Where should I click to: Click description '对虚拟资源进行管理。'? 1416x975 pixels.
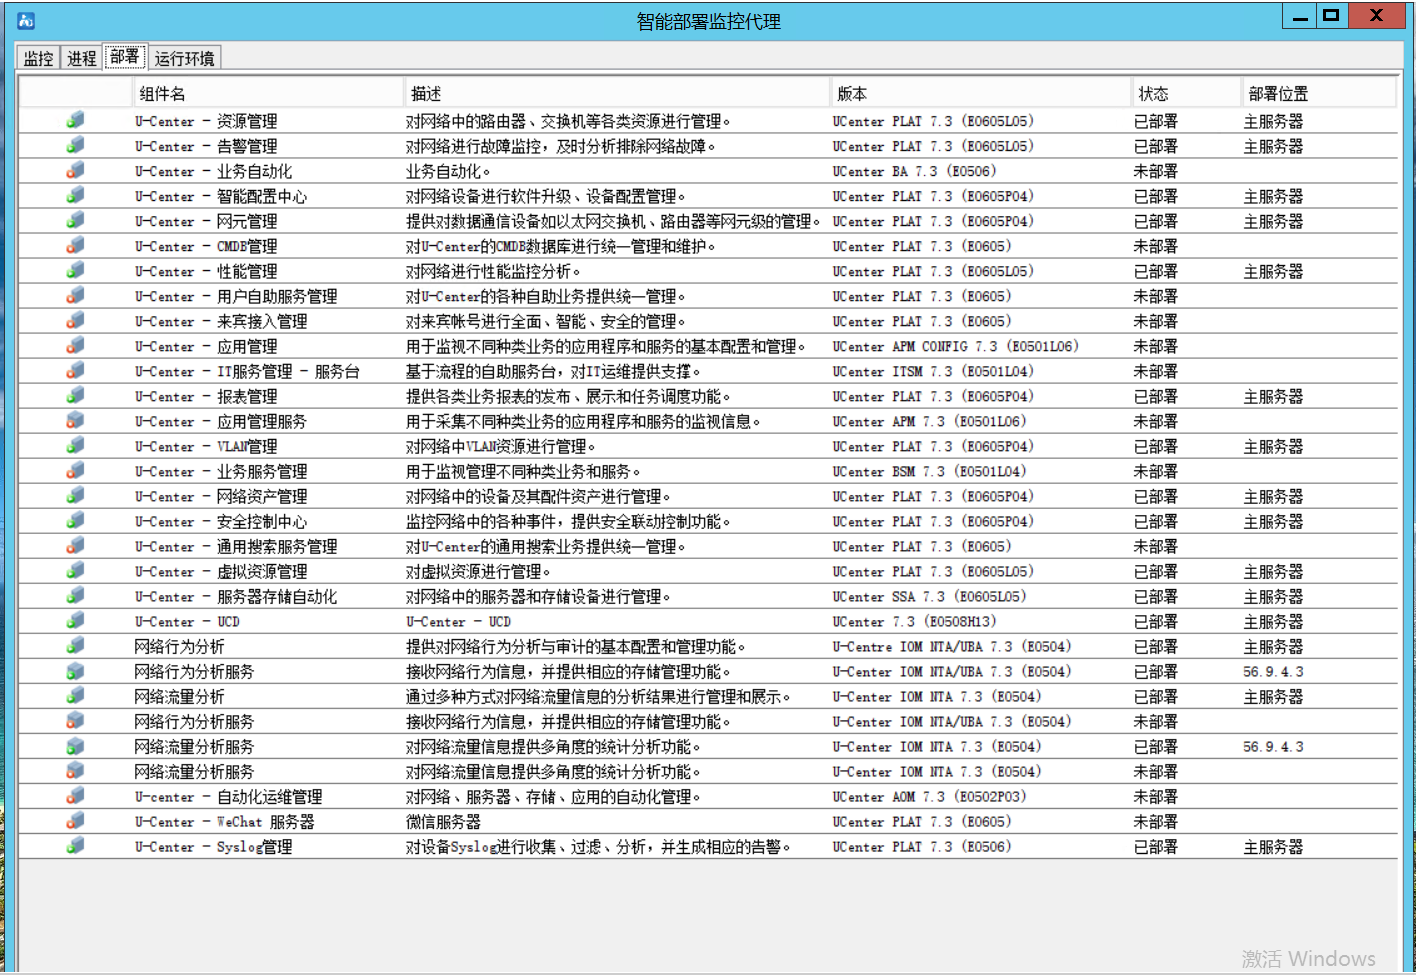tap(478, 571)
